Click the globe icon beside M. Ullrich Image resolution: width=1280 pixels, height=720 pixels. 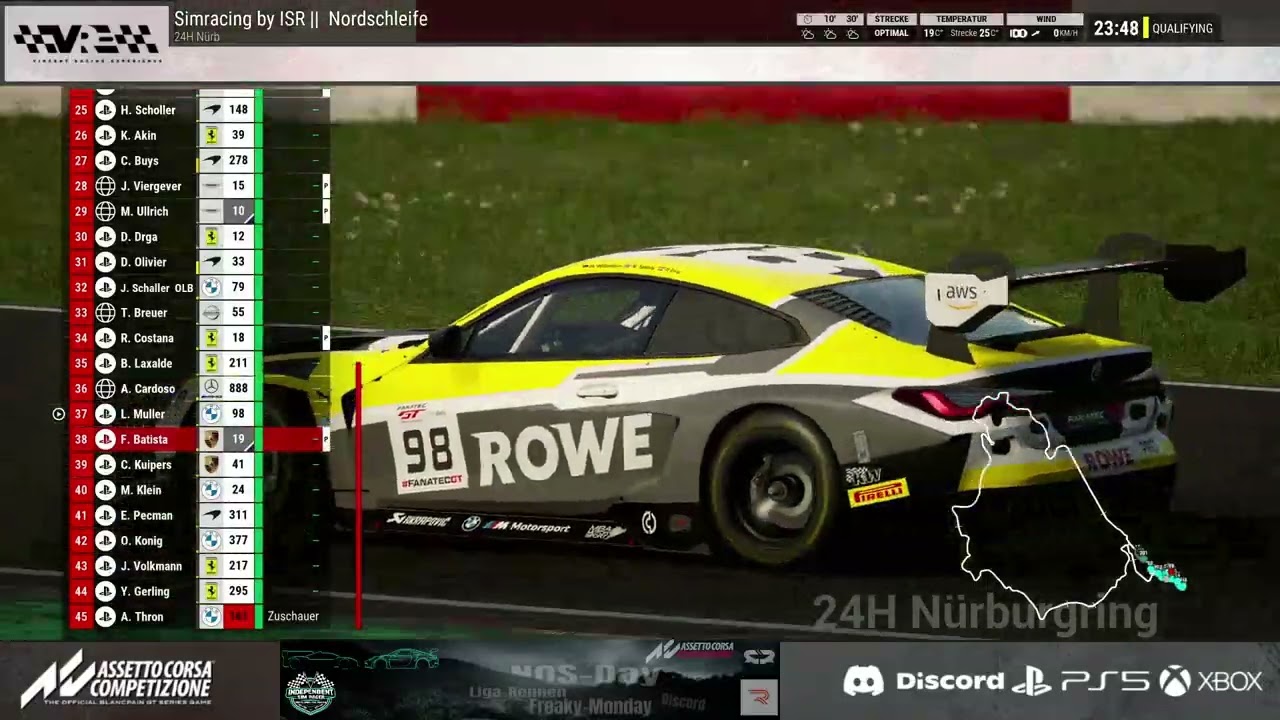[x=105, y=211]
